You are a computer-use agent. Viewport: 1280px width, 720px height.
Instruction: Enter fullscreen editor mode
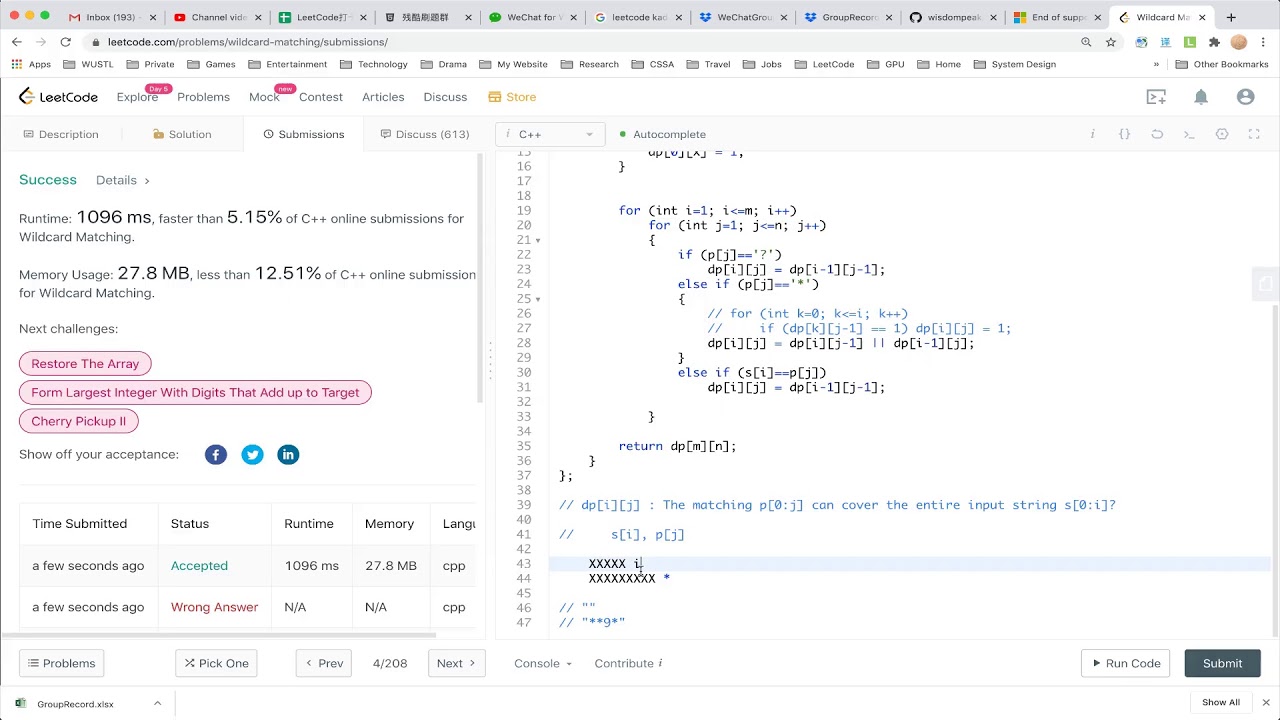tap(1254, 134)
